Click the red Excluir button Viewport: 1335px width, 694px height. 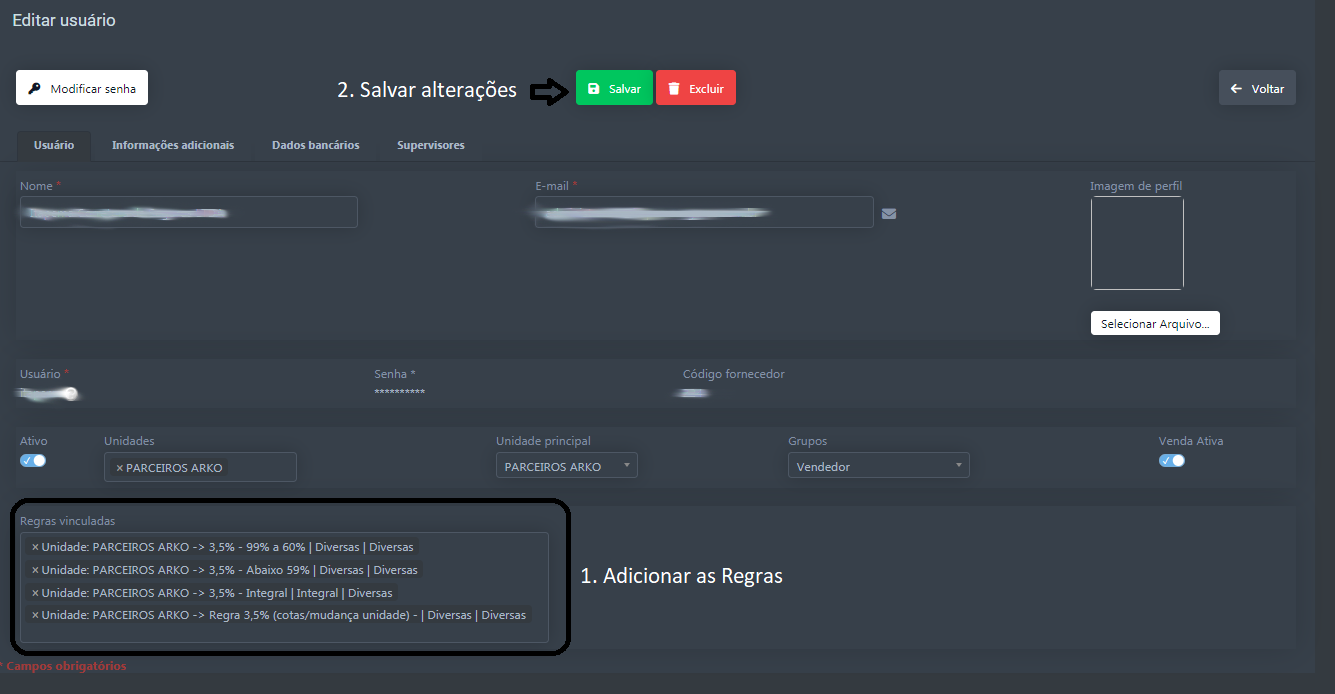(x=696, y=88)
